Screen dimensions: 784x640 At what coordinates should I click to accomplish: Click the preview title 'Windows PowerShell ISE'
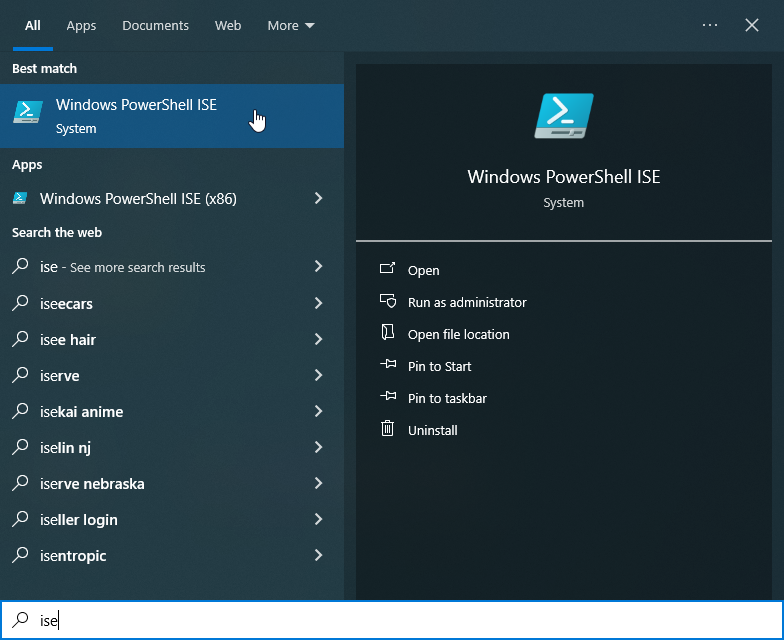pos(564,176)
